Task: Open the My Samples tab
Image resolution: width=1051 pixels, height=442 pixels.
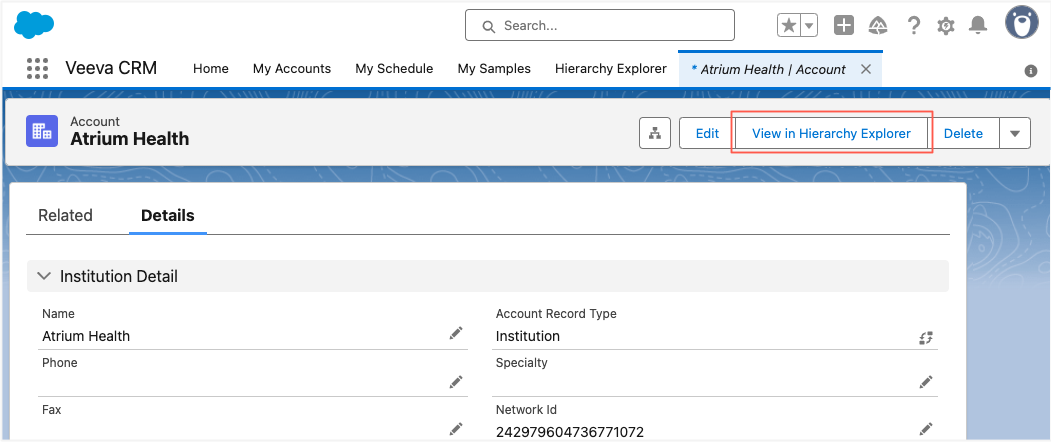Action: coord(494,68)
